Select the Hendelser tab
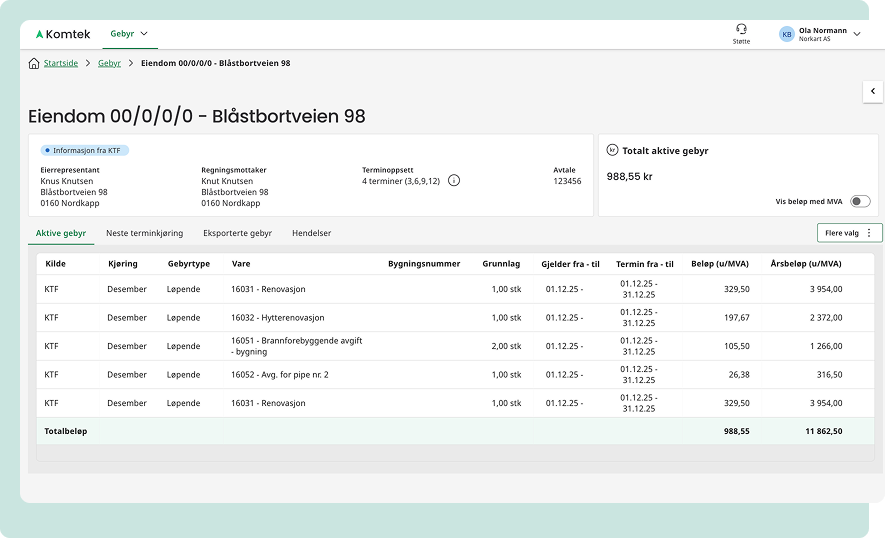The width and height of the screenshot is (885, 538). (311, 233)
